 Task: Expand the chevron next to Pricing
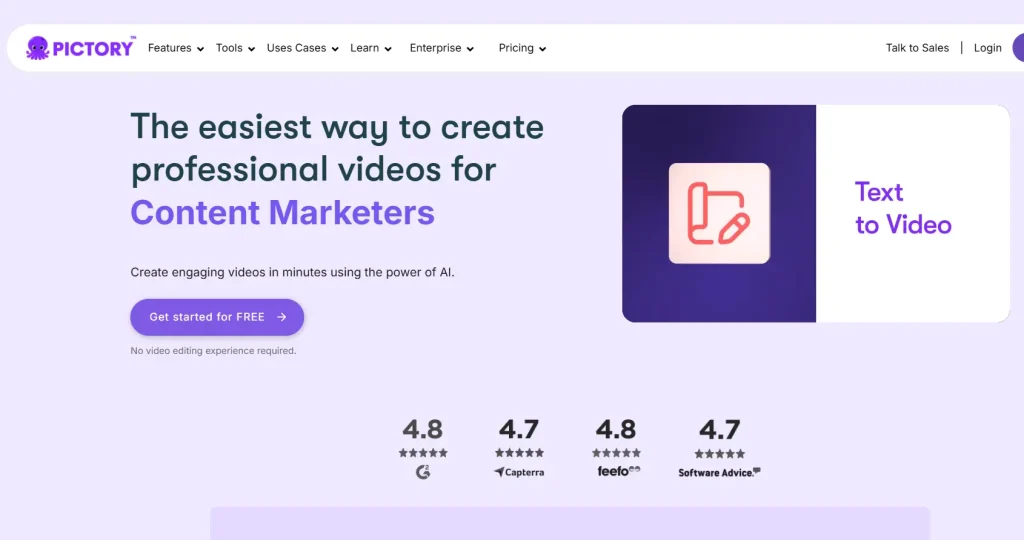coord(542,49)
